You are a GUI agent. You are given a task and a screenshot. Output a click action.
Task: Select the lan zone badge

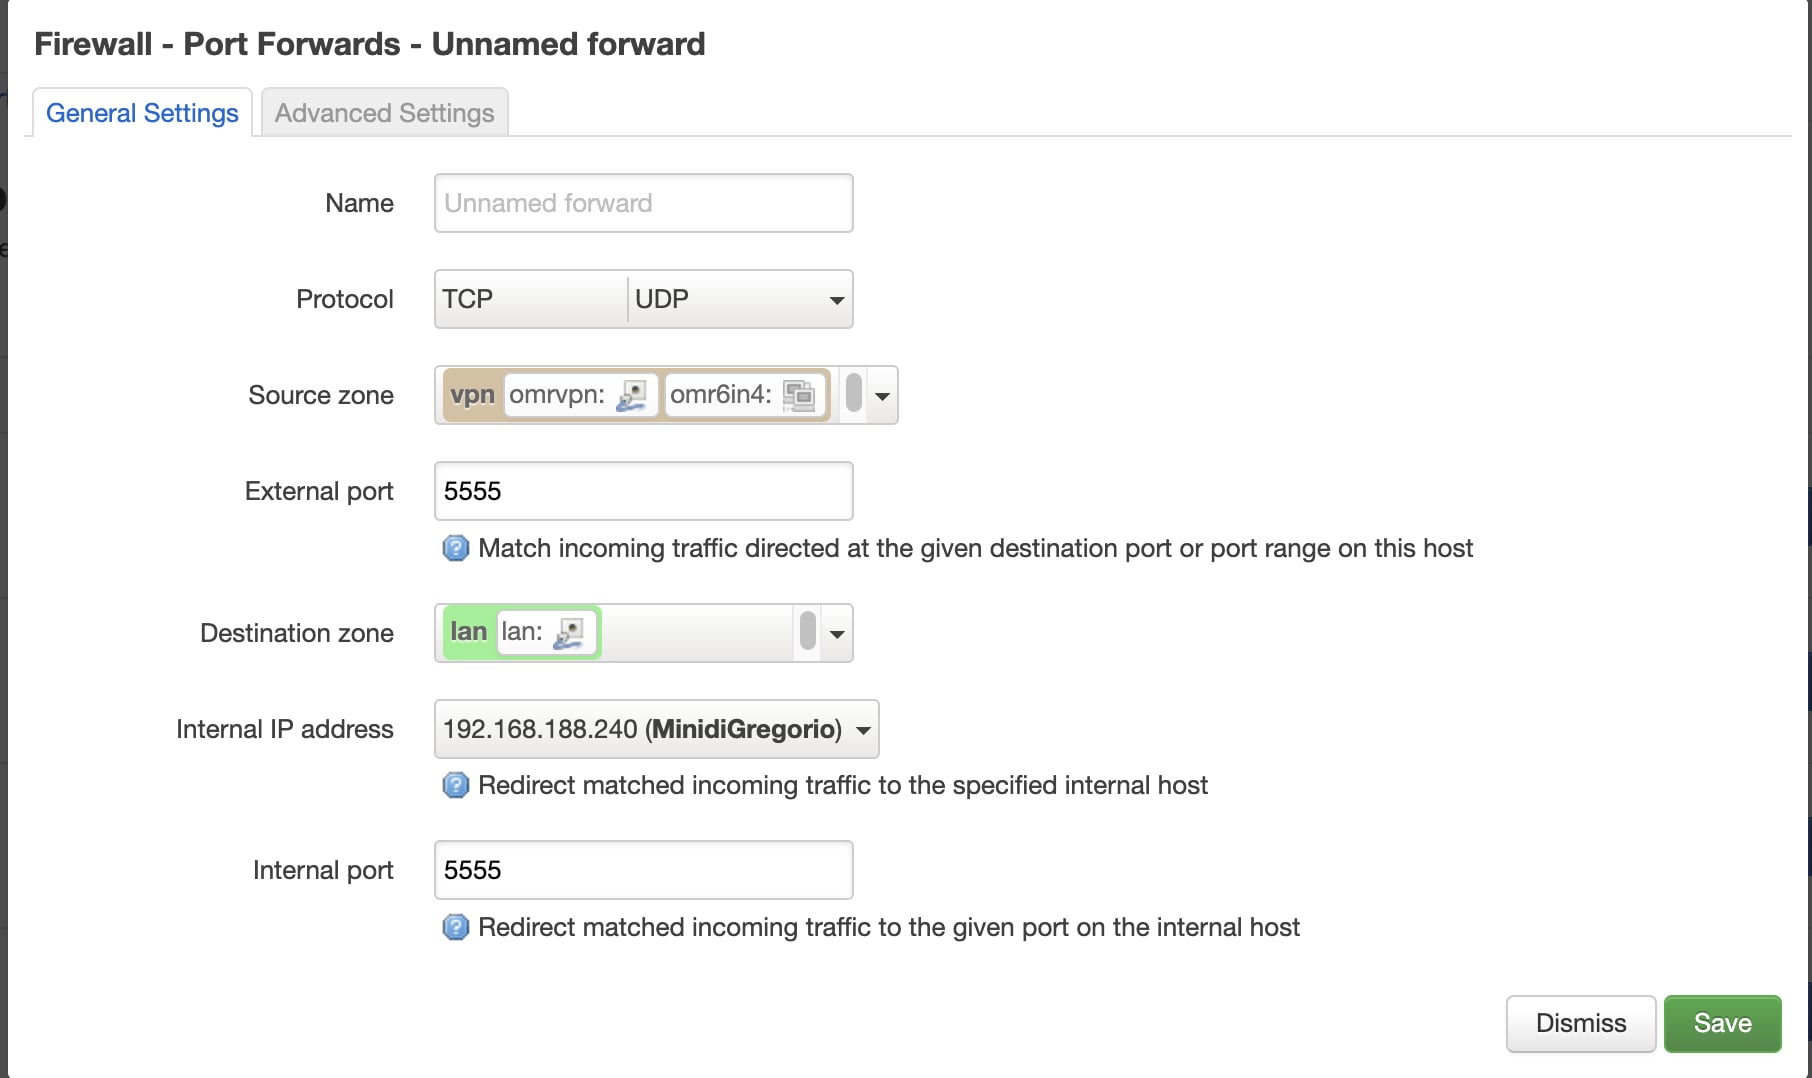468,632
